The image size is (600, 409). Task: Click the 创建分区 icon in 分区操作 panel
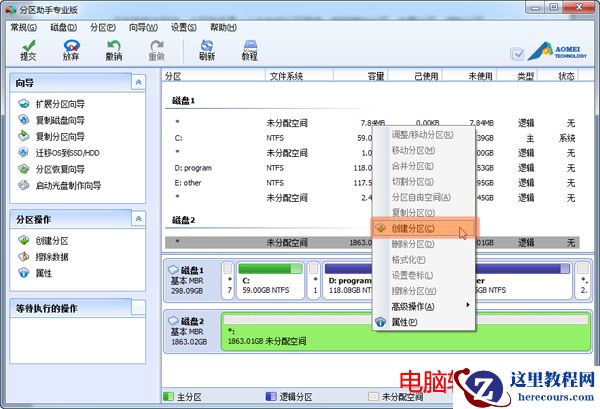coord(24,240)
